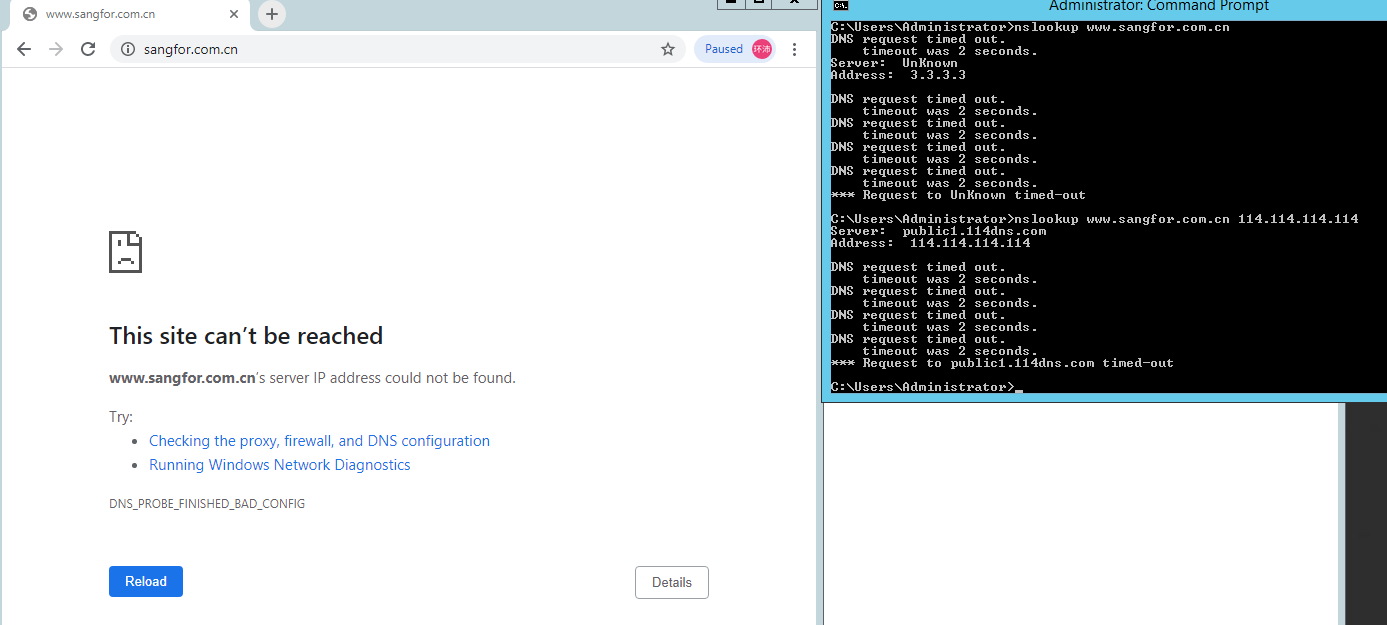This screenshot has height=625, width=1387.
Task: Click the Command Prompt input line
Action: point(1100,387)
